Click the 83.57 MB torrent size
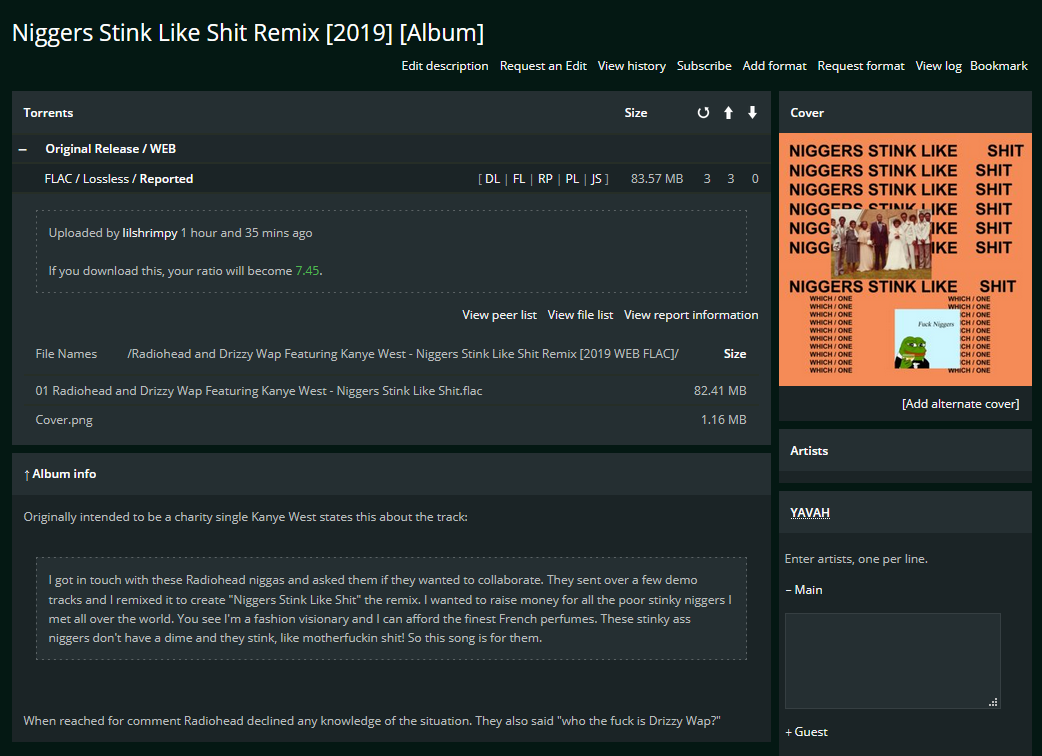The height and width of the screenshot is (756, 1042). [x=657, y=179]
